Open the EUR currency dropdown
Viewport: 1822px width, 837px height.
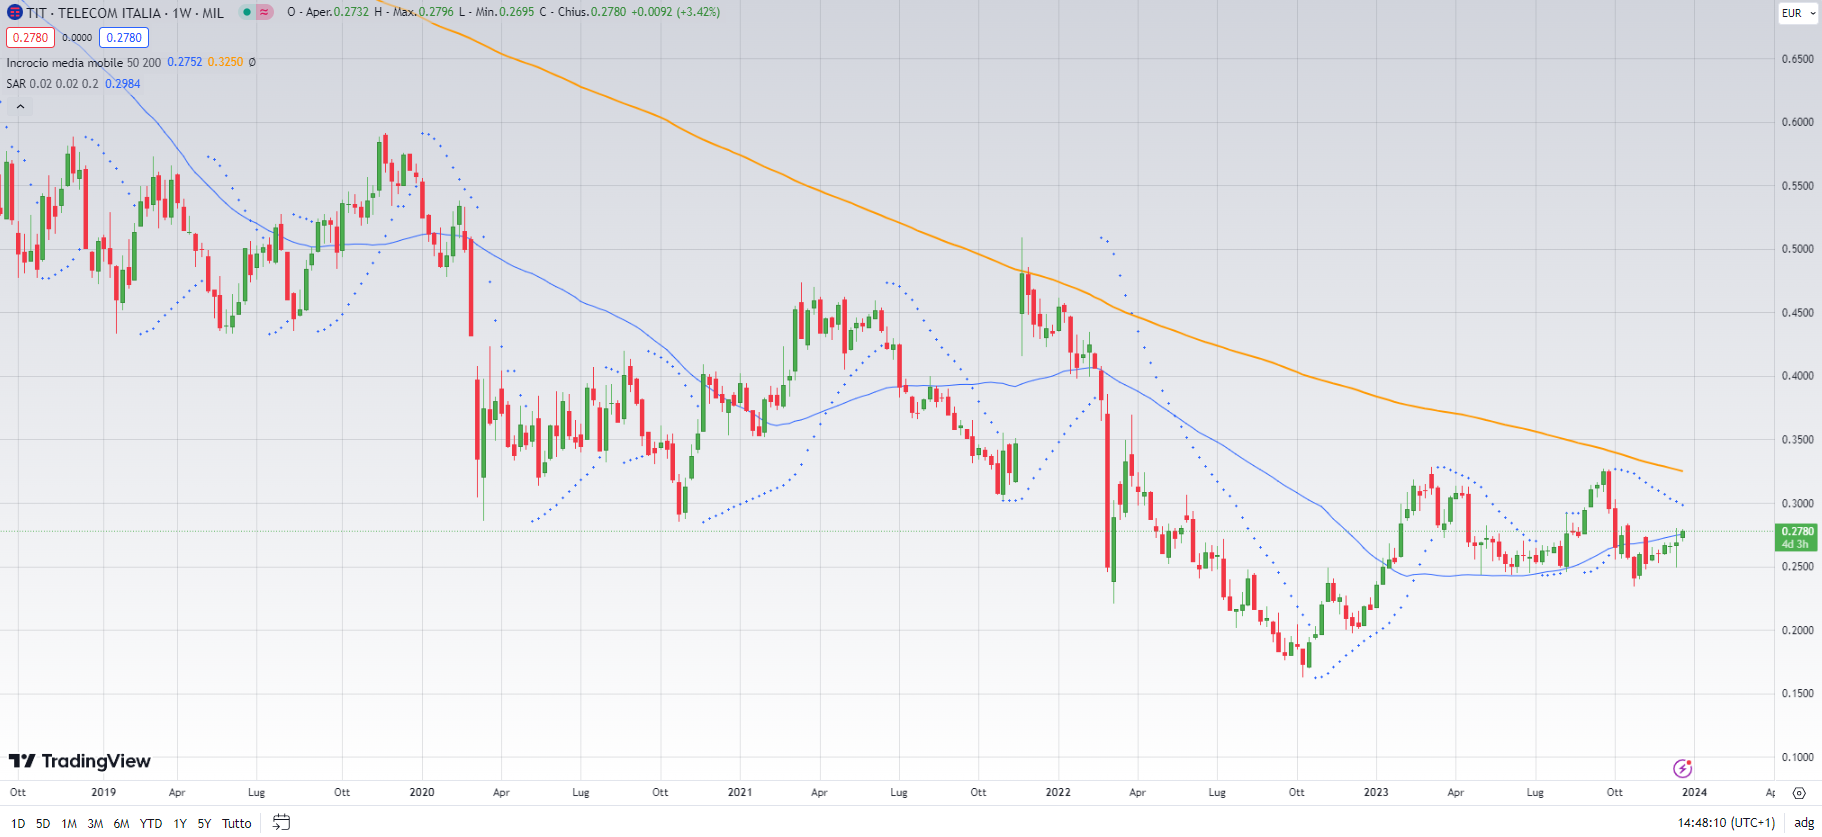(1799, 13)
